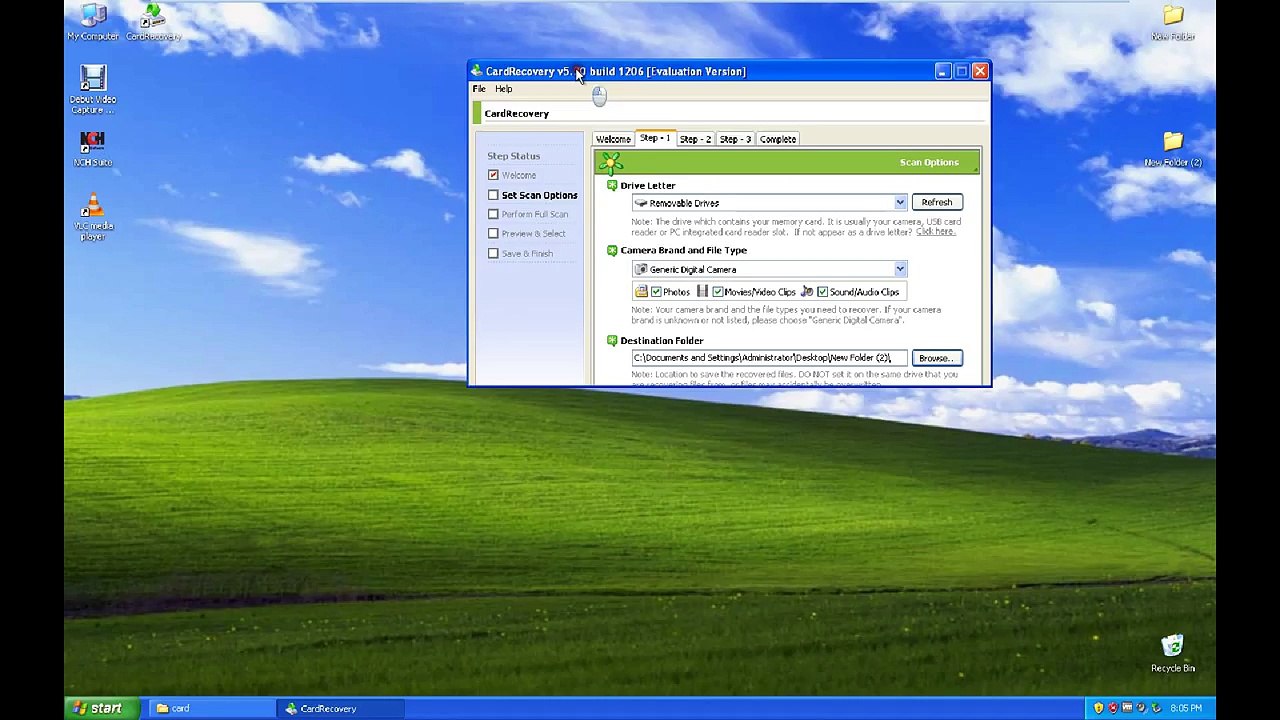Click Destination Folder section bullet icon
Viewport: 1280px width, 720px height.
612,340
